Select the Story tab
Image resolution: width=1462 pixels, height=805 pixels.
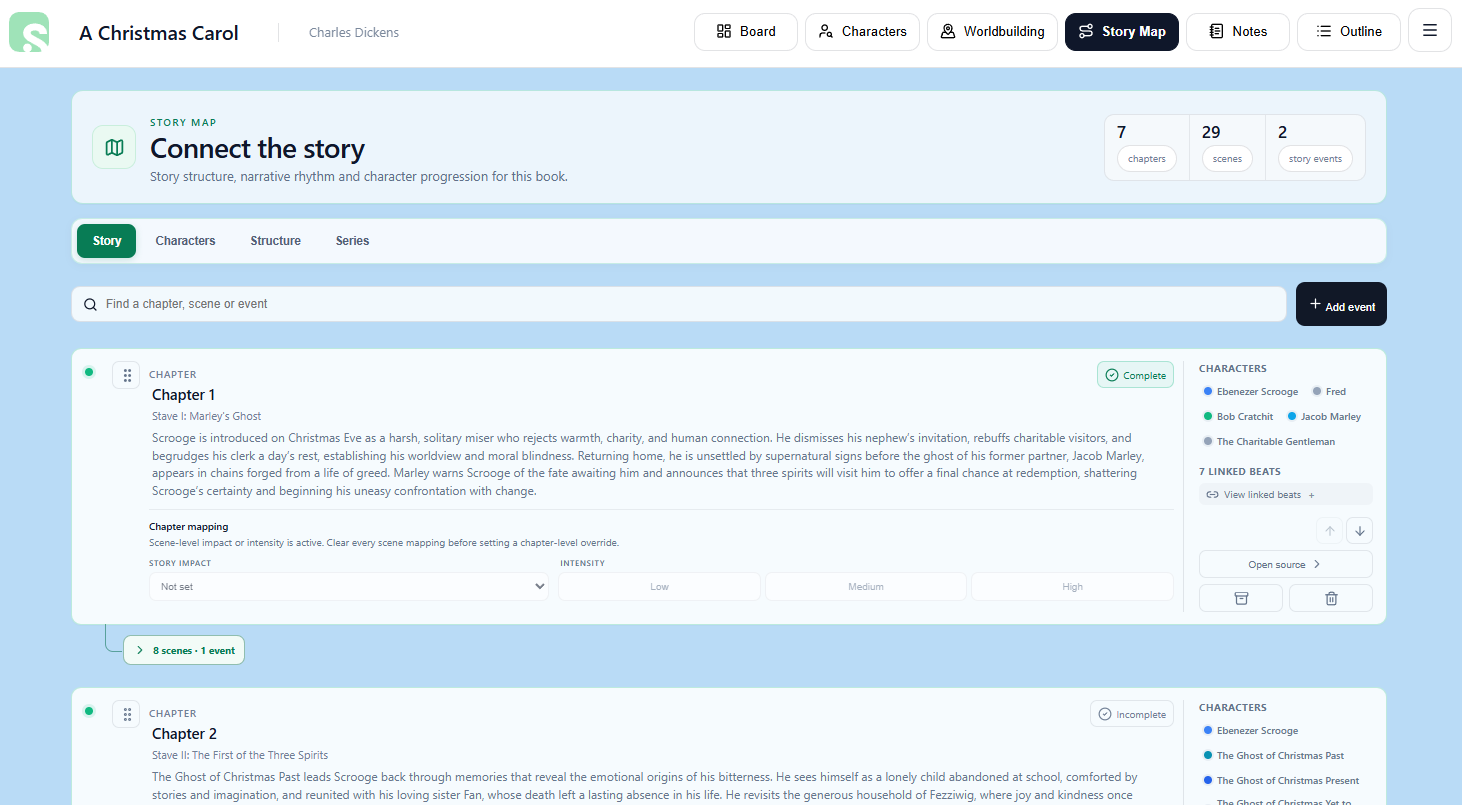[107, 241]
